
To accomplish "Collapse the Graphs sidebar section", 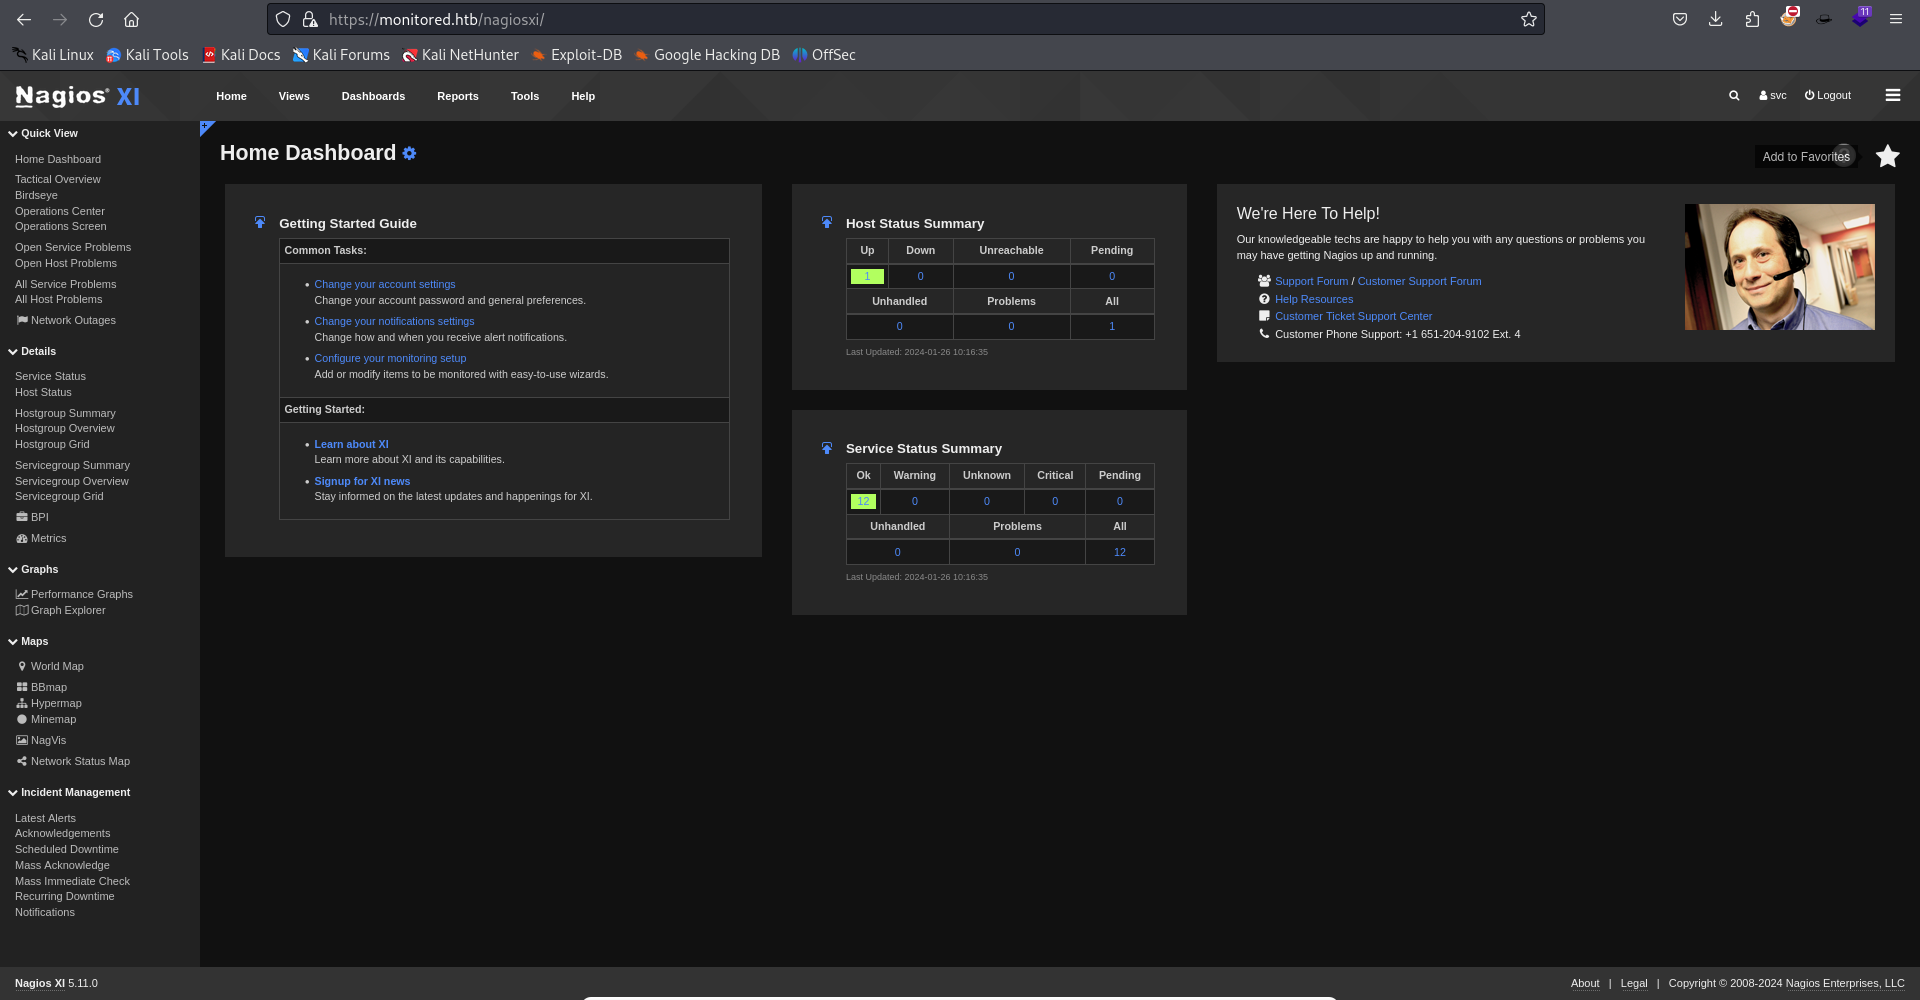I will pos(33,569).
